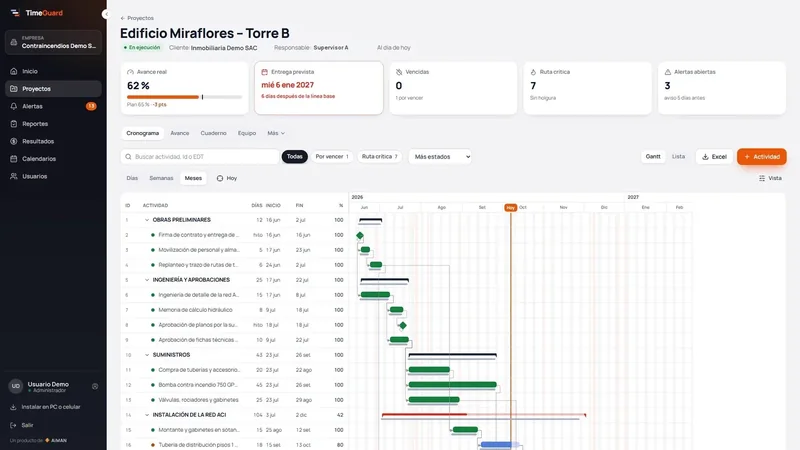Open Alertas in the sidebar

[53, 106]
